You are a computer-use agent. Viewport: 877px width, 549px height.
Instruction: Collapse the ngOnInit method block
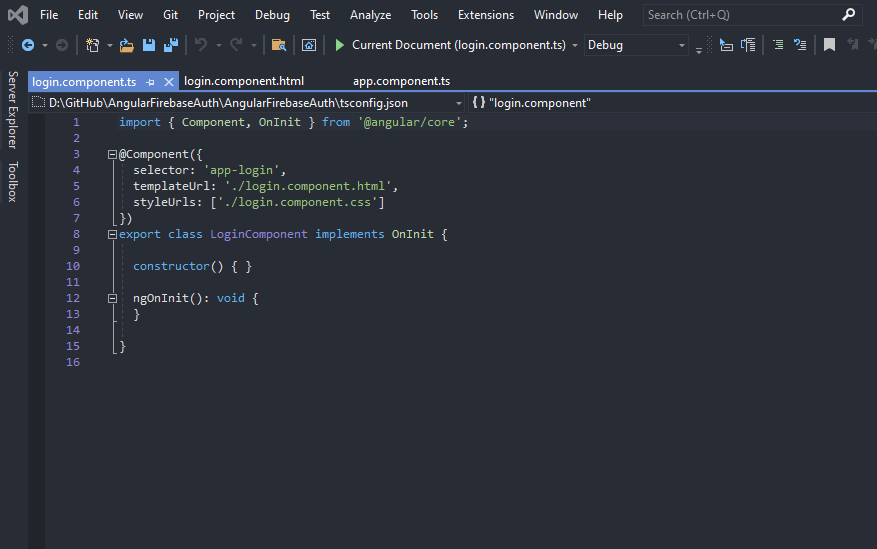click(x=111, y=299)
